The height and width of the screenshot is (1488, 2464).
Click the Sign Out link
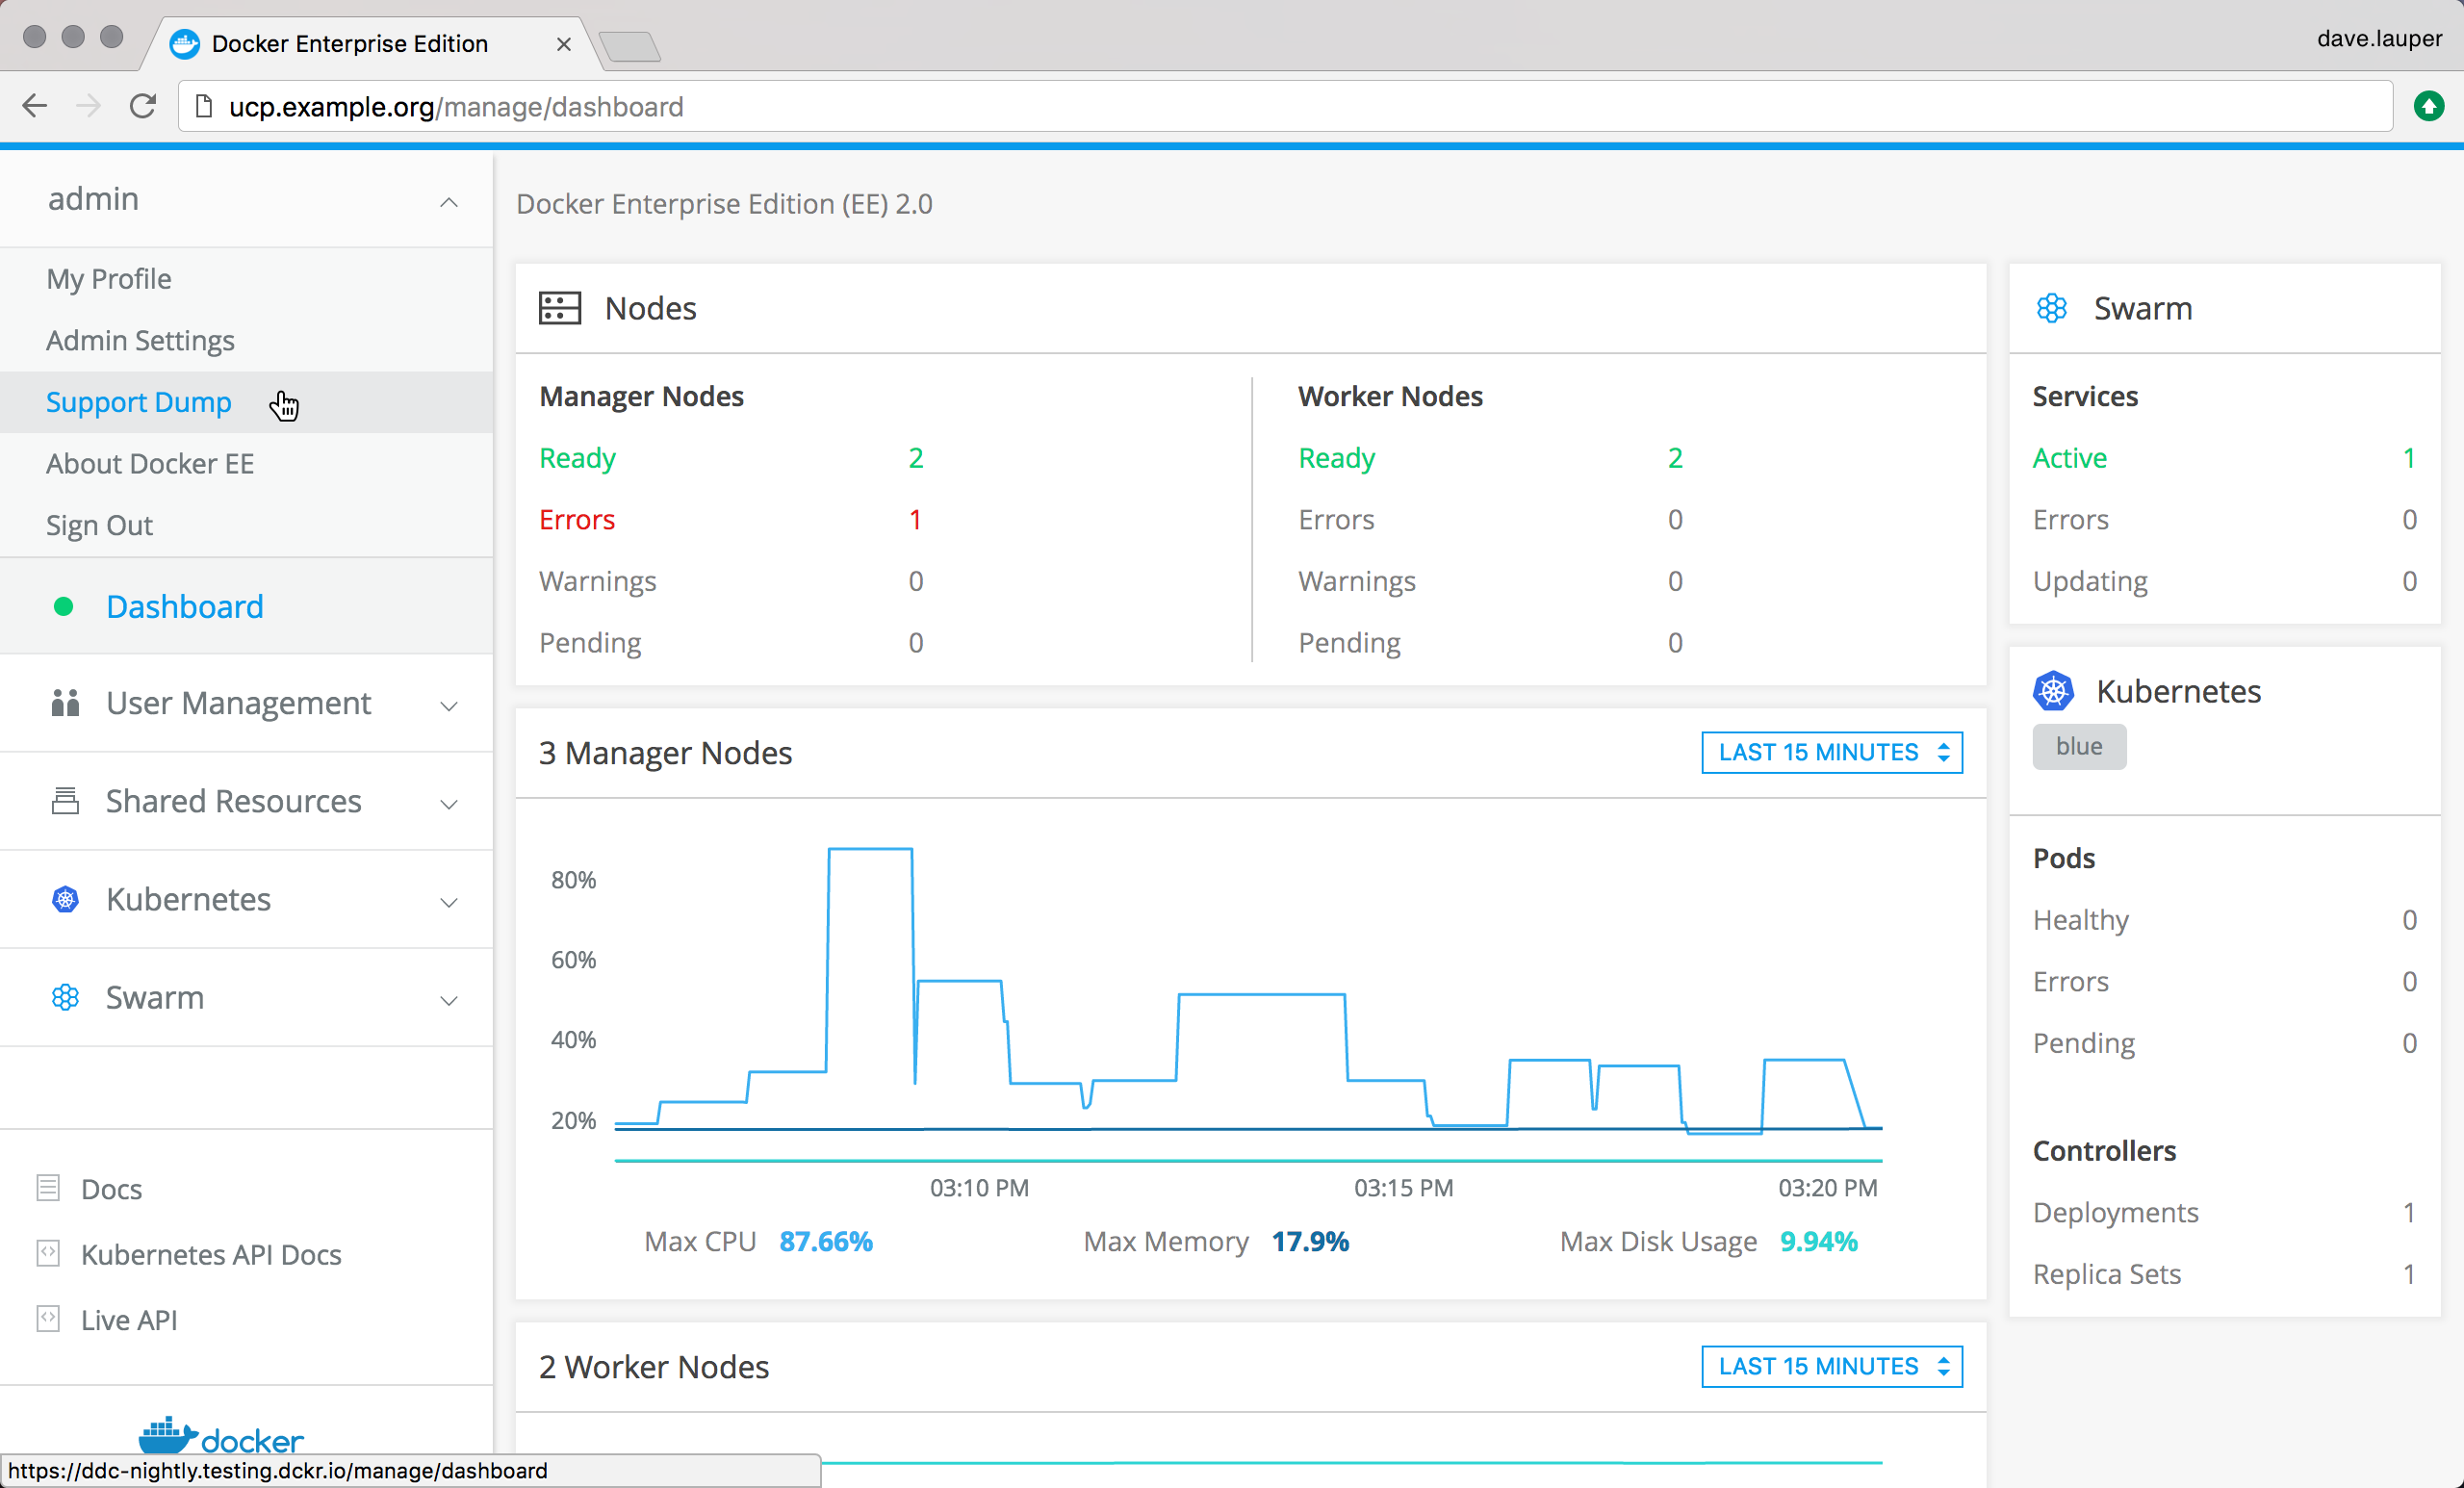tap(99, 525)
